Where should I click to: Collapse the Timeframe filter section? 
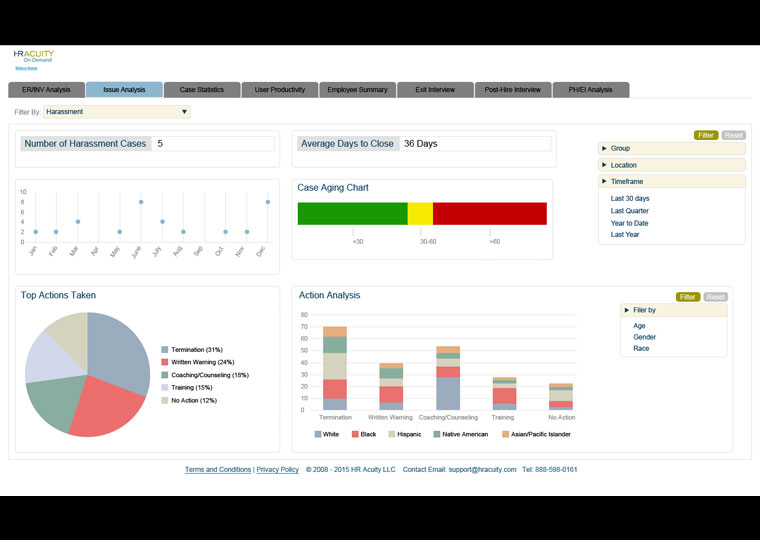672,181
